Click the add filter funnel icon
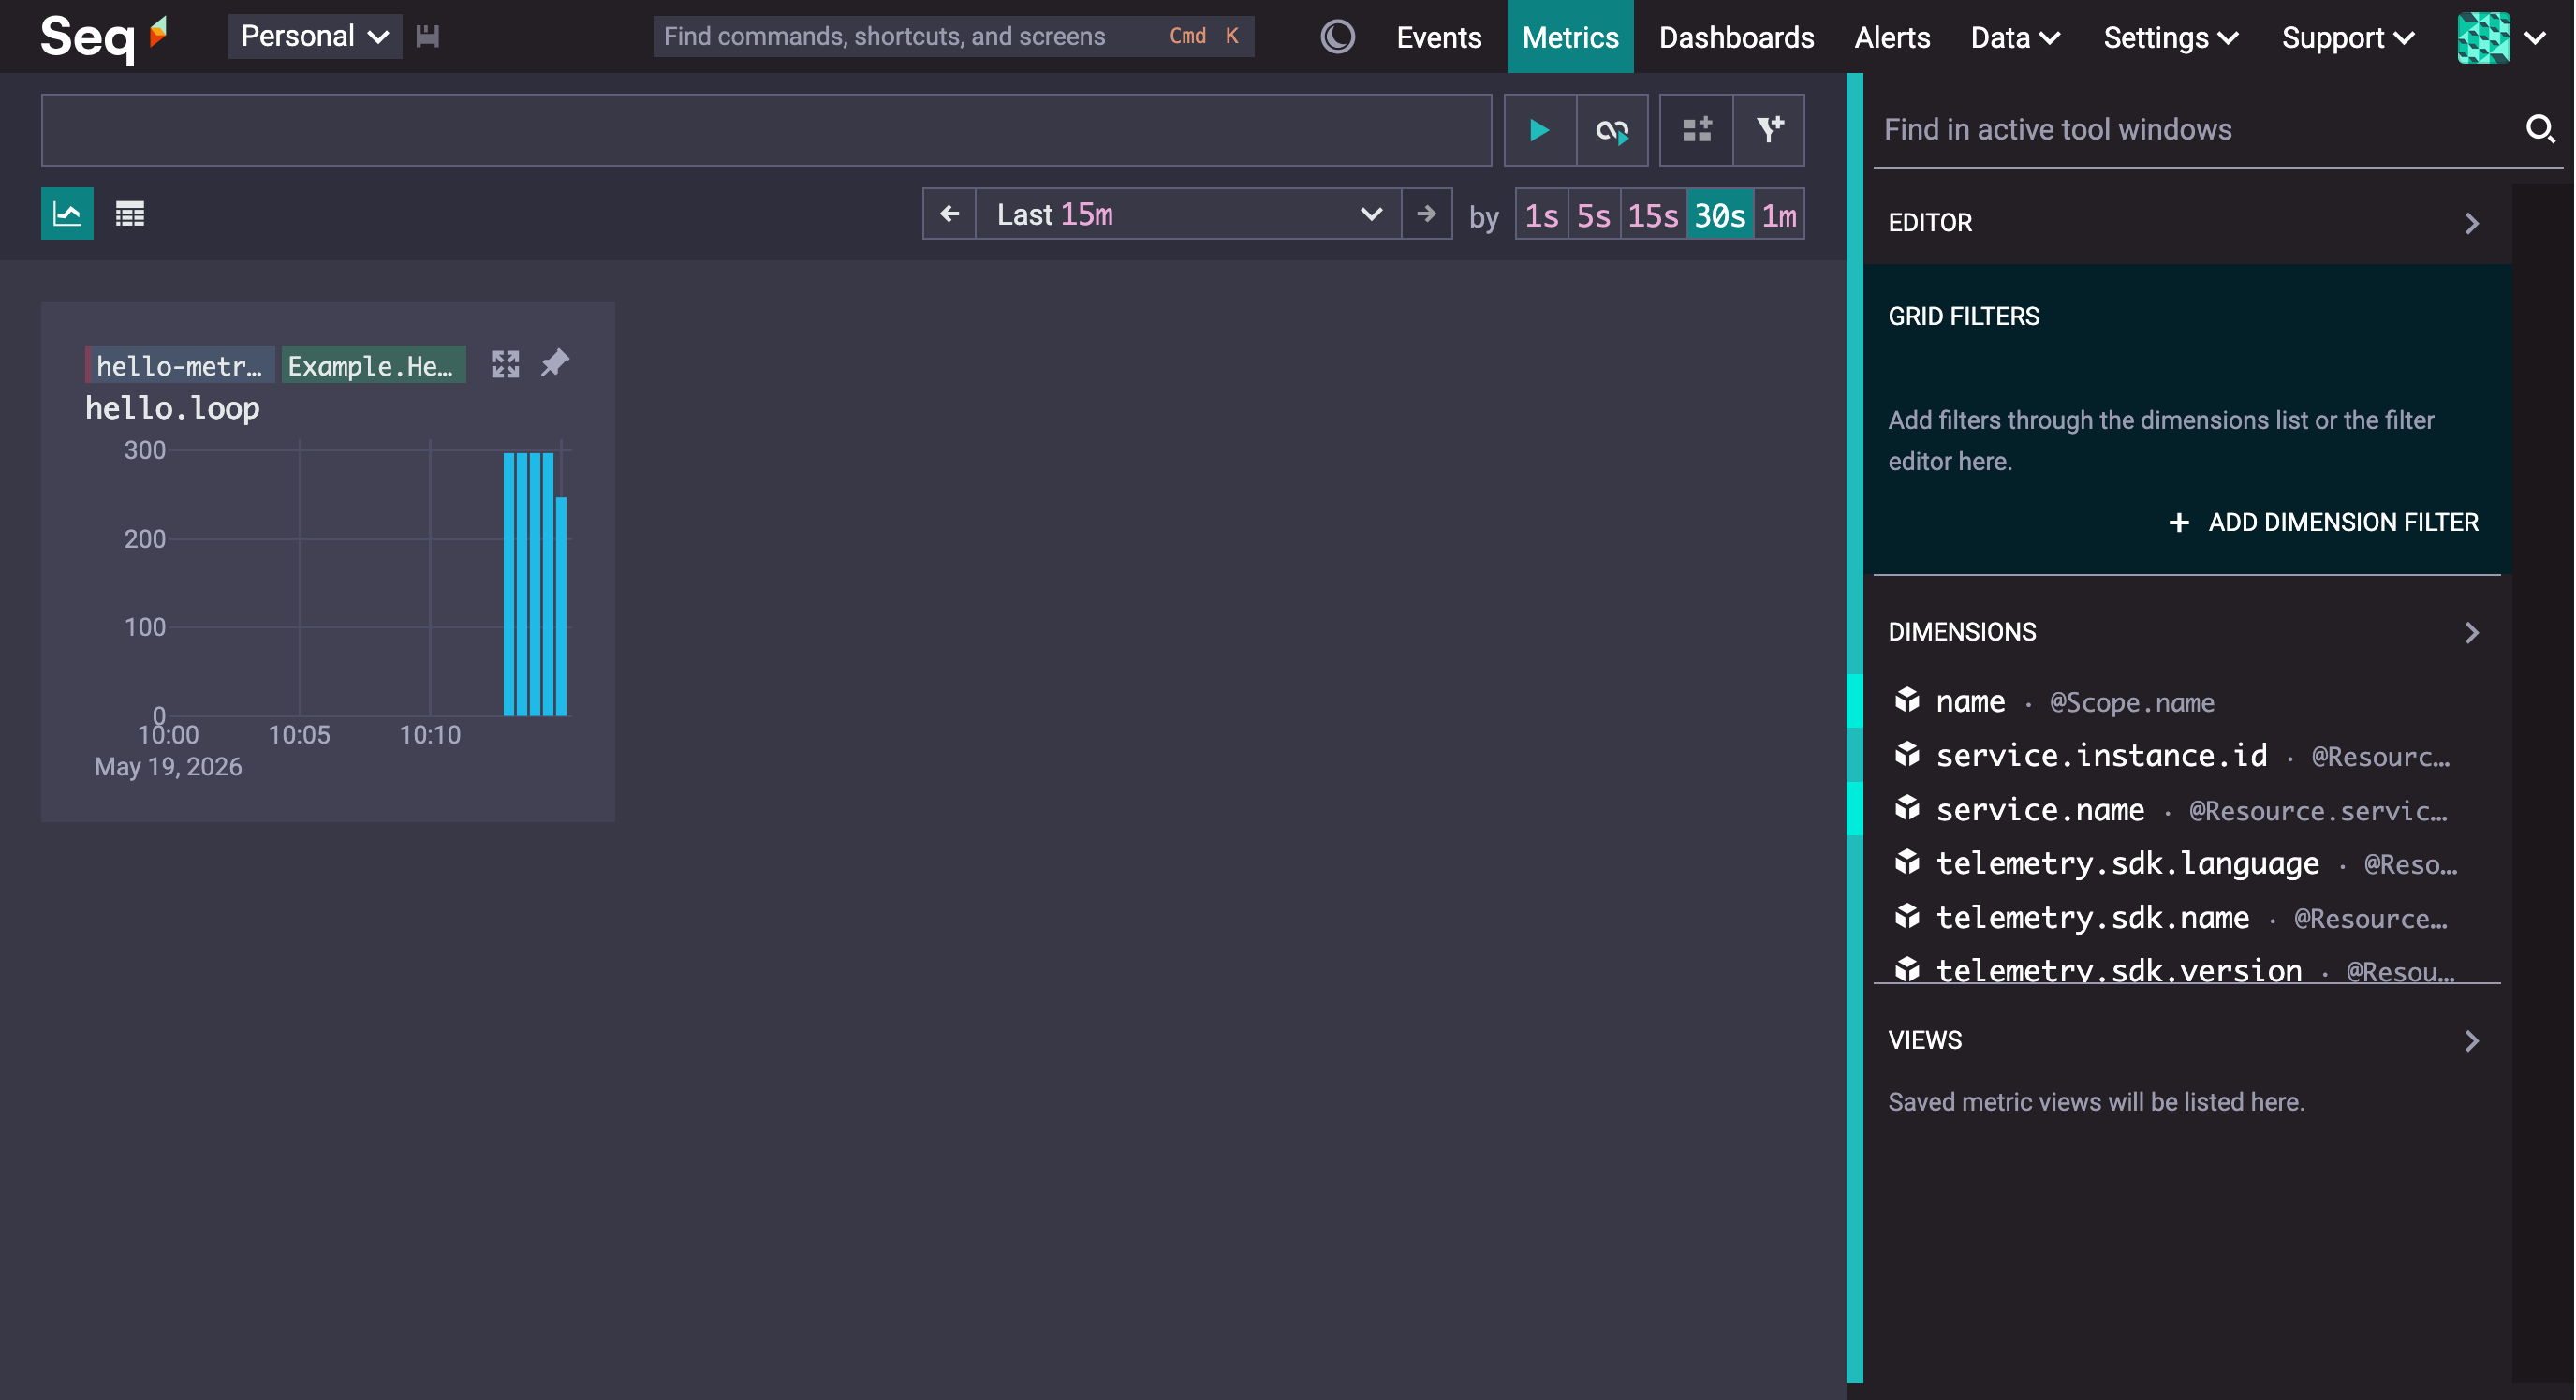 [x=1769, y=130]
